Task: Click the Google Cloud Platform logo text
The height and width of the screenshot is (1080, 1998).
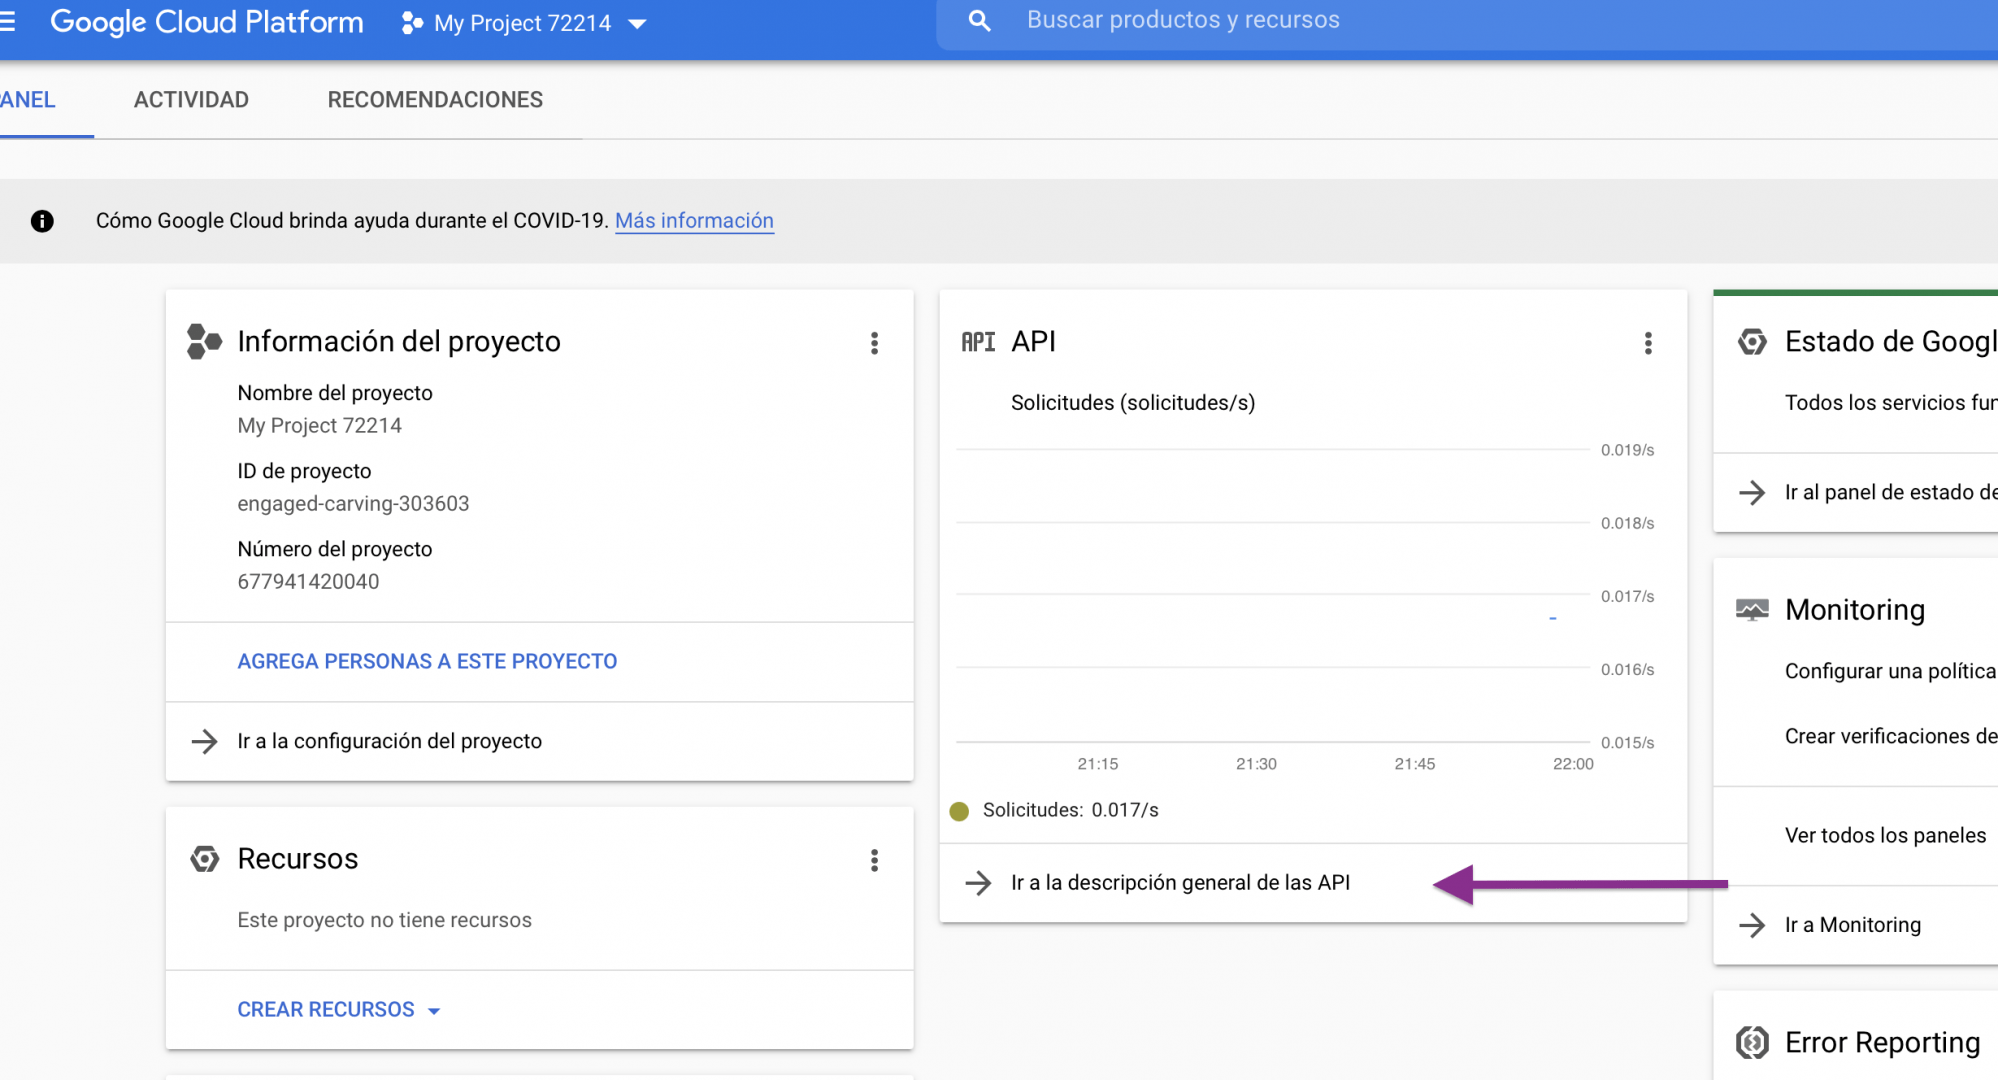Action: (207, 22)
